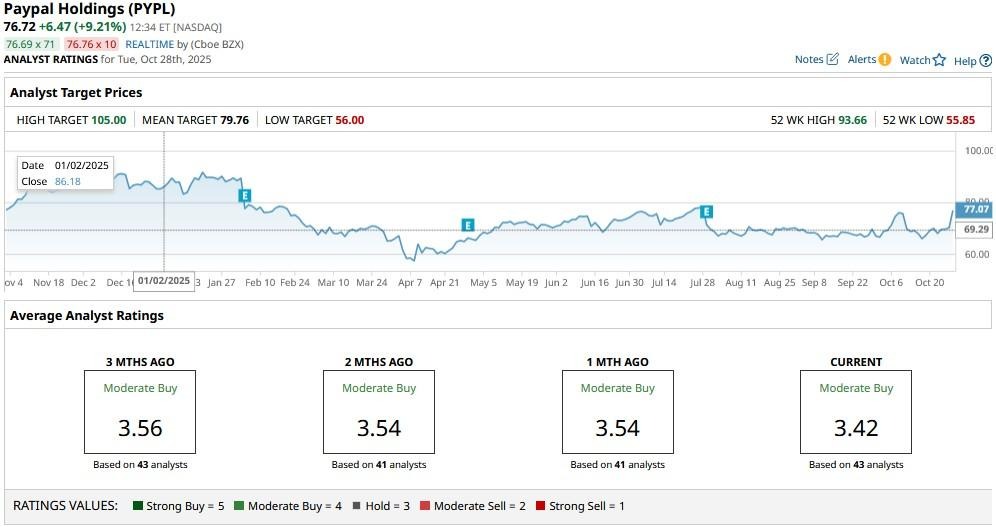Click the 1 MTH AGO rating box
The image size is (996, 527).
point(617,411)
